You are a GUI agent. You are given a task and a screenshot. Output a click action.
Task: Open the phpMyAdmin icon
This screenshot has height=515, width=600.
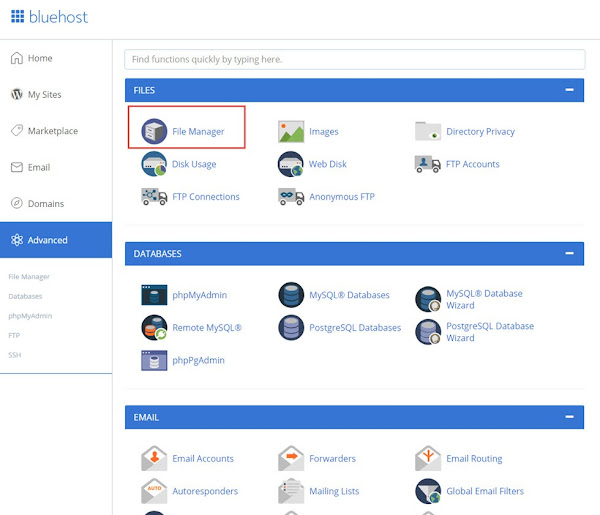click(x=154, y=295)
